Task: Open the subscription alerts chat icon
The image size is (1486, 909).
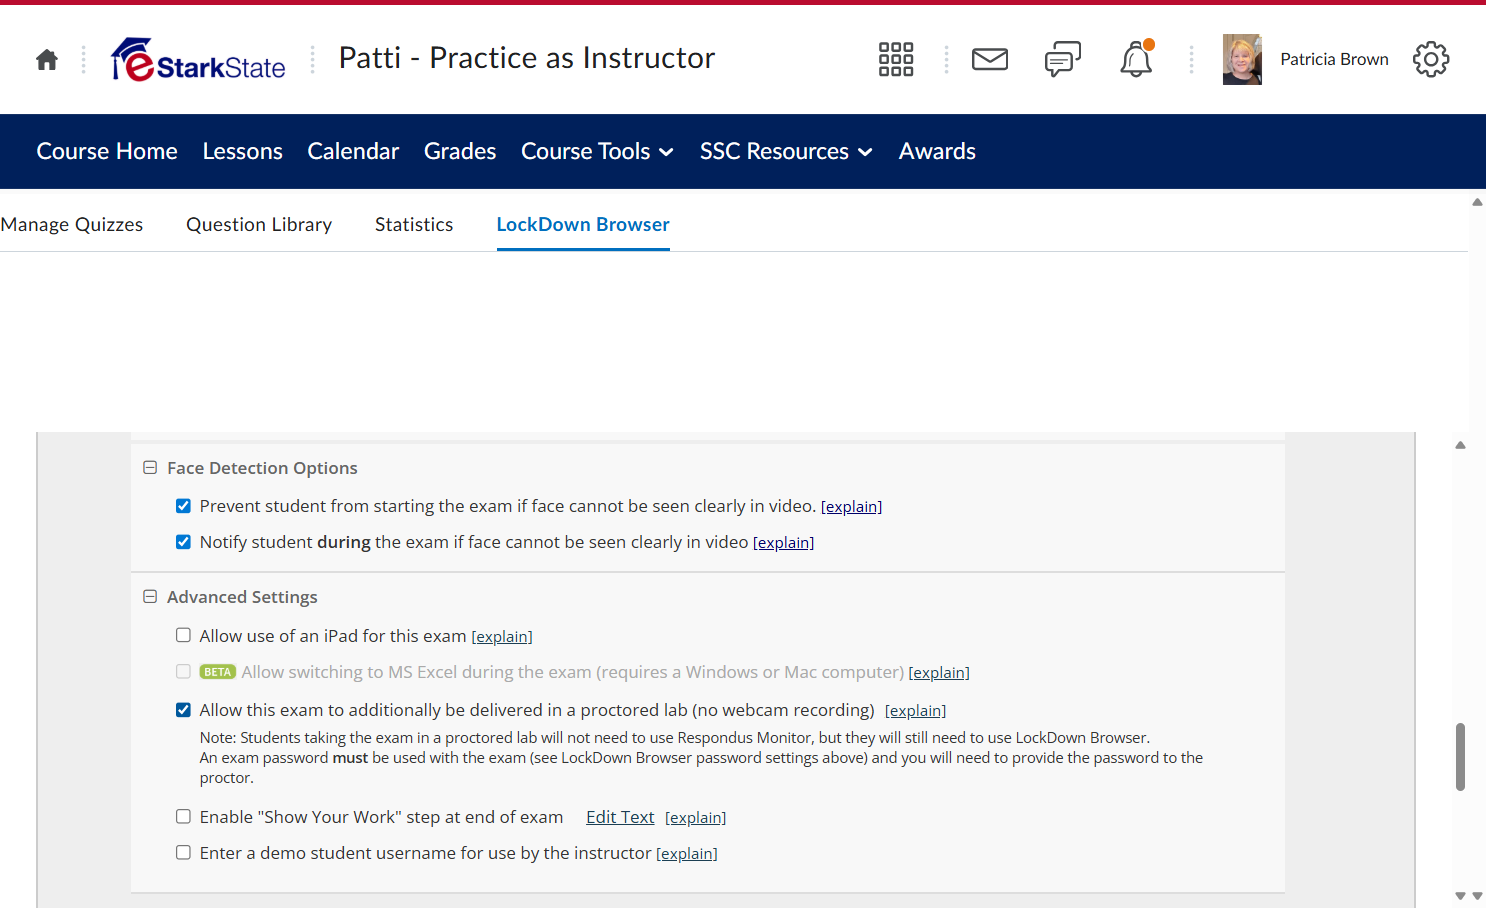Action: pyautogui.click(x=1063, y=60)
